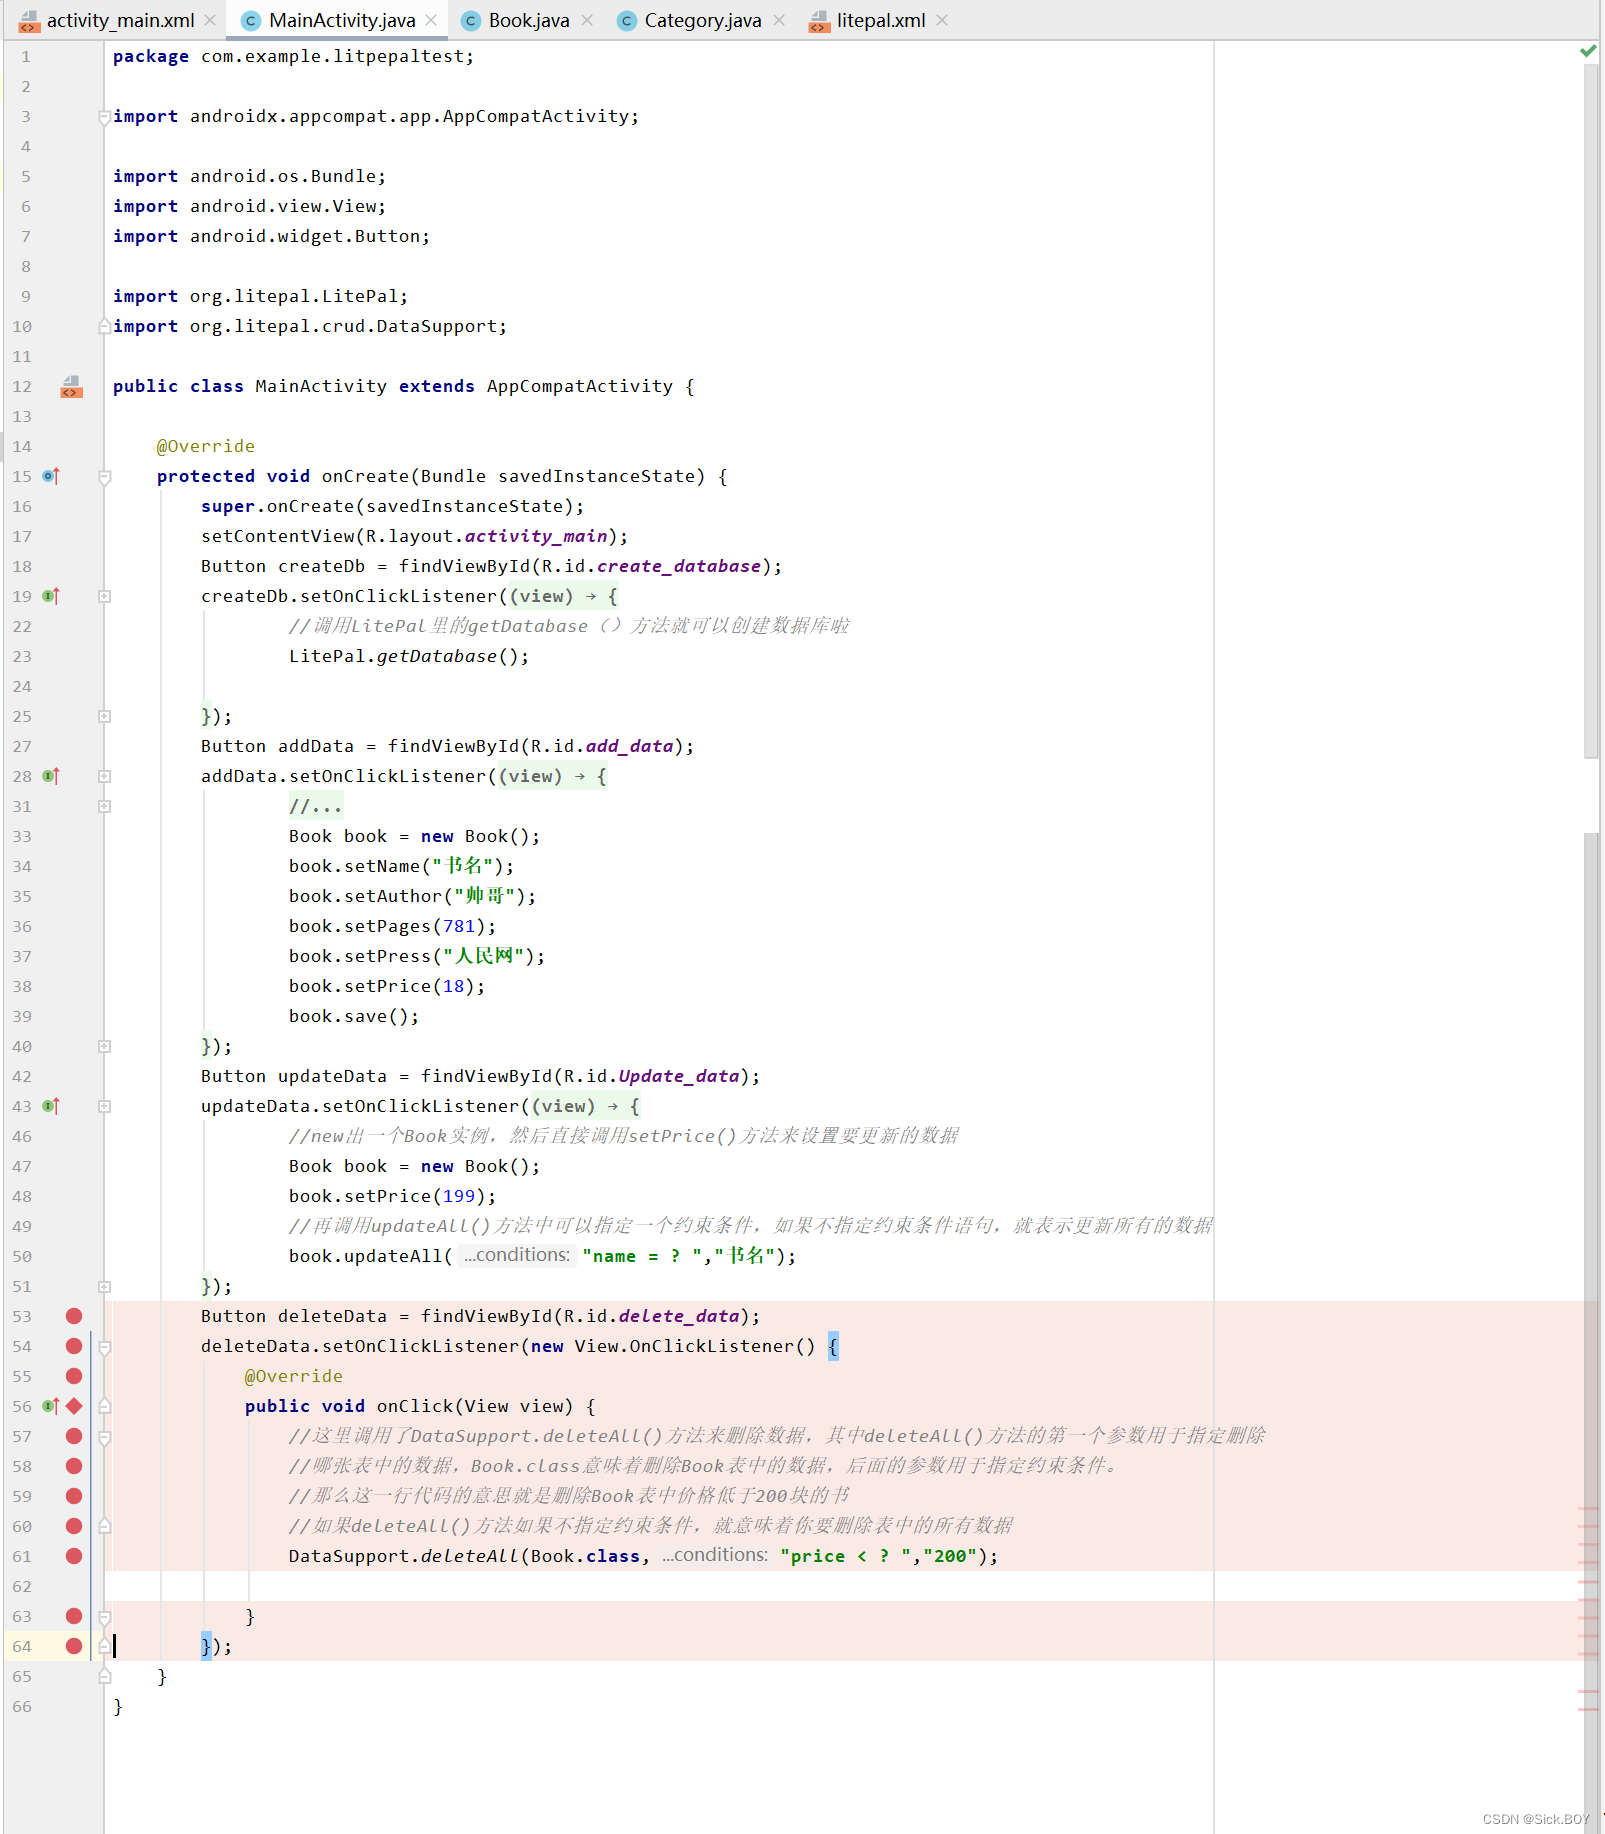This screenshot has width=1605, height=1834.
Task: Click the error stripe marker beside line 59
Action: click(1589, 1508)
